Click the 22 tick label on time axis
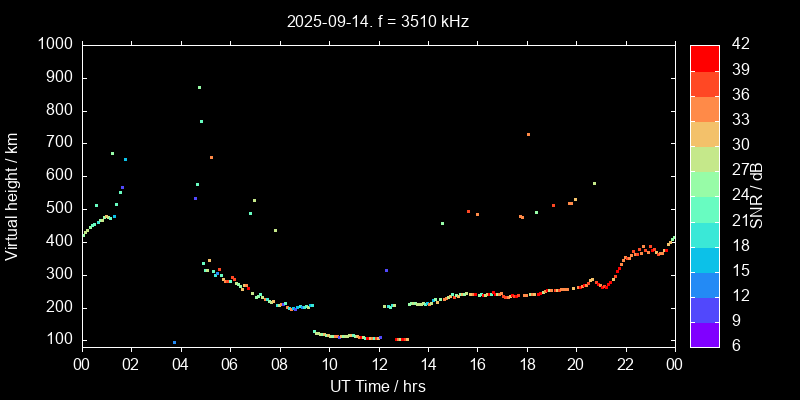This screenshot has width=800, height=400. 625,364
